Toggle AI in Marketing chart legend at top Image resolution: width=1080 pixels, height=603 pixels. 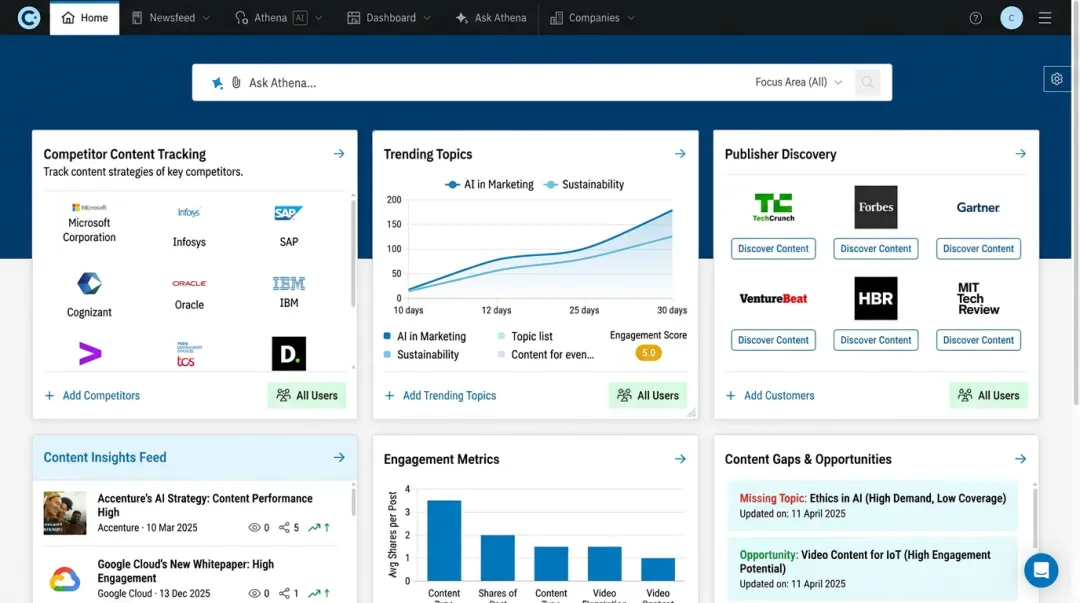tap(489, 185)
